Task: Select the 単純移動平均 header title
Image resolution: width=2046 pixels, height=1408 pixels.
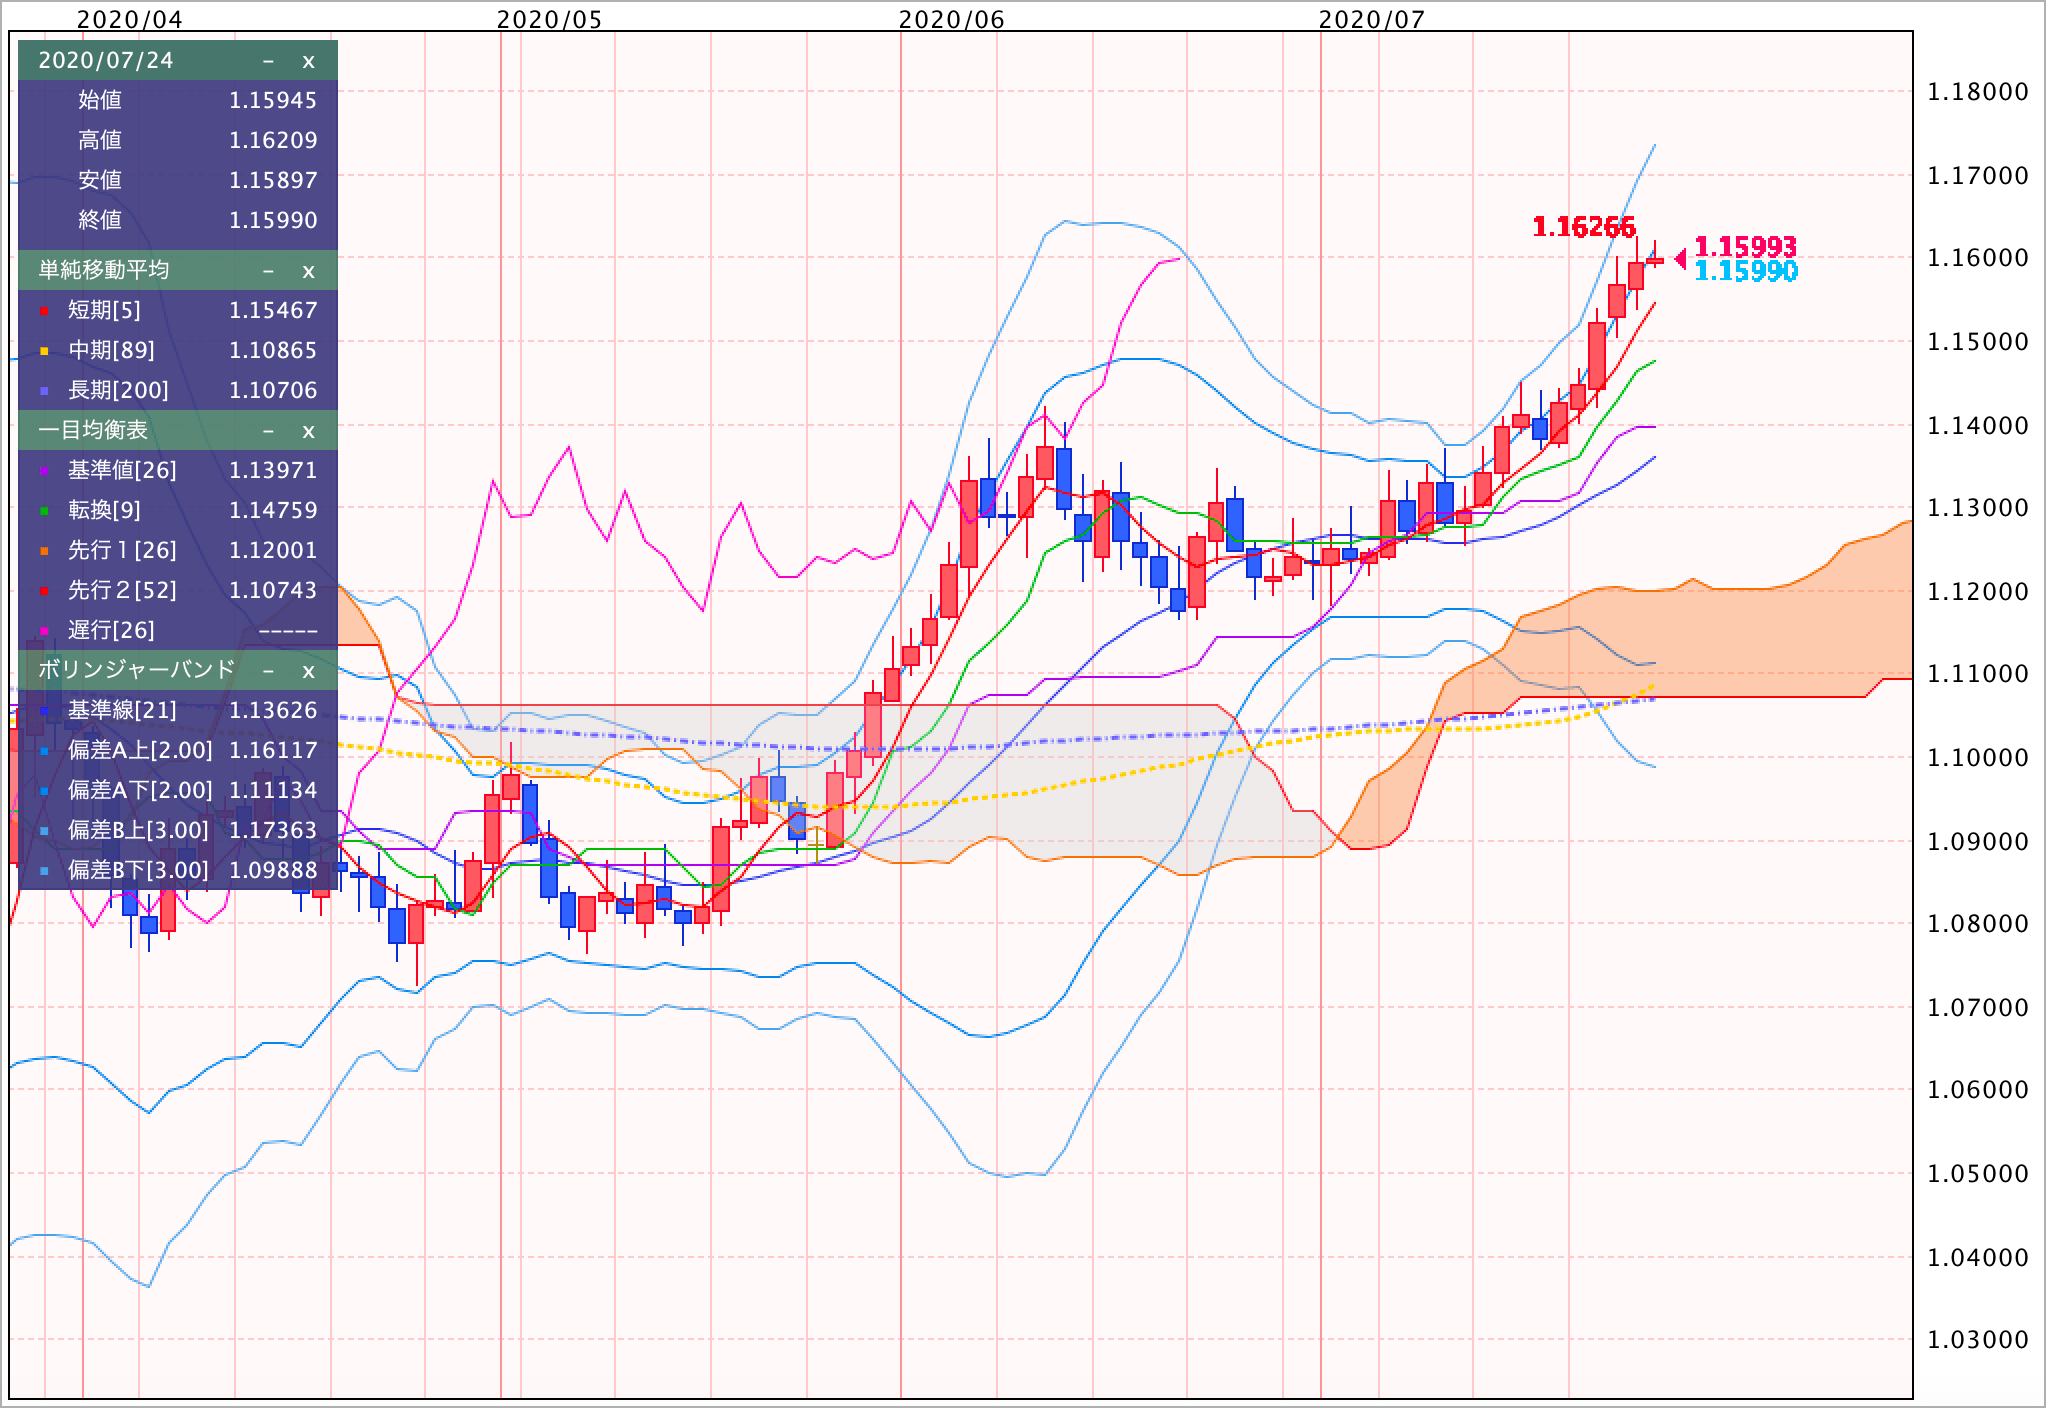Action: pos(103,270)
